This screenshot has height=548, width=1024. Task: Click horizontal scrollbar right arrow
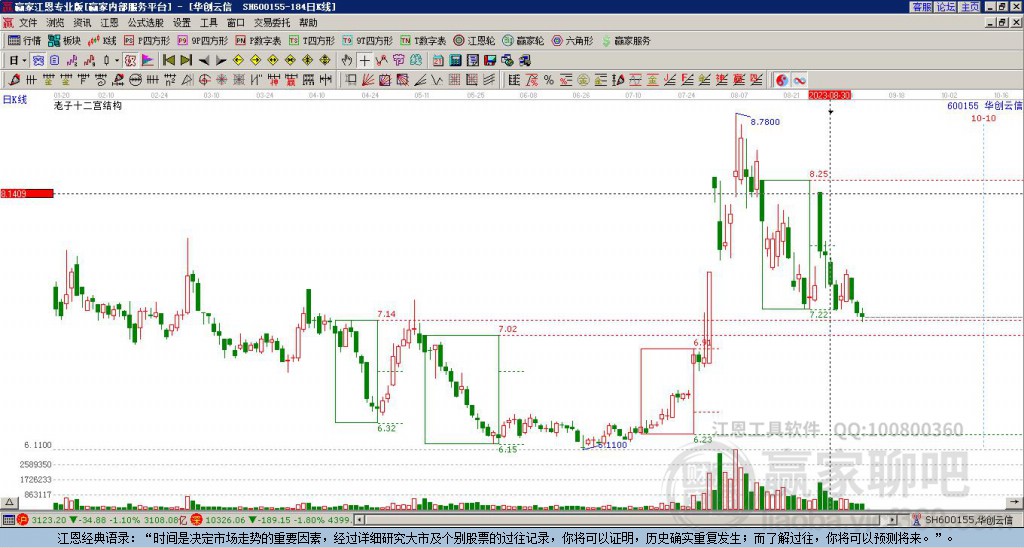pos(893,520)
